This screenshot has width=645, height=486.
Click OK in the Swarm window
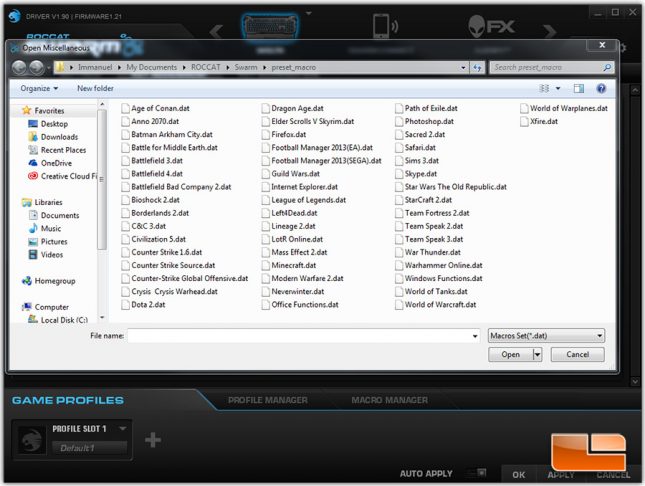[x=518, y=474]
